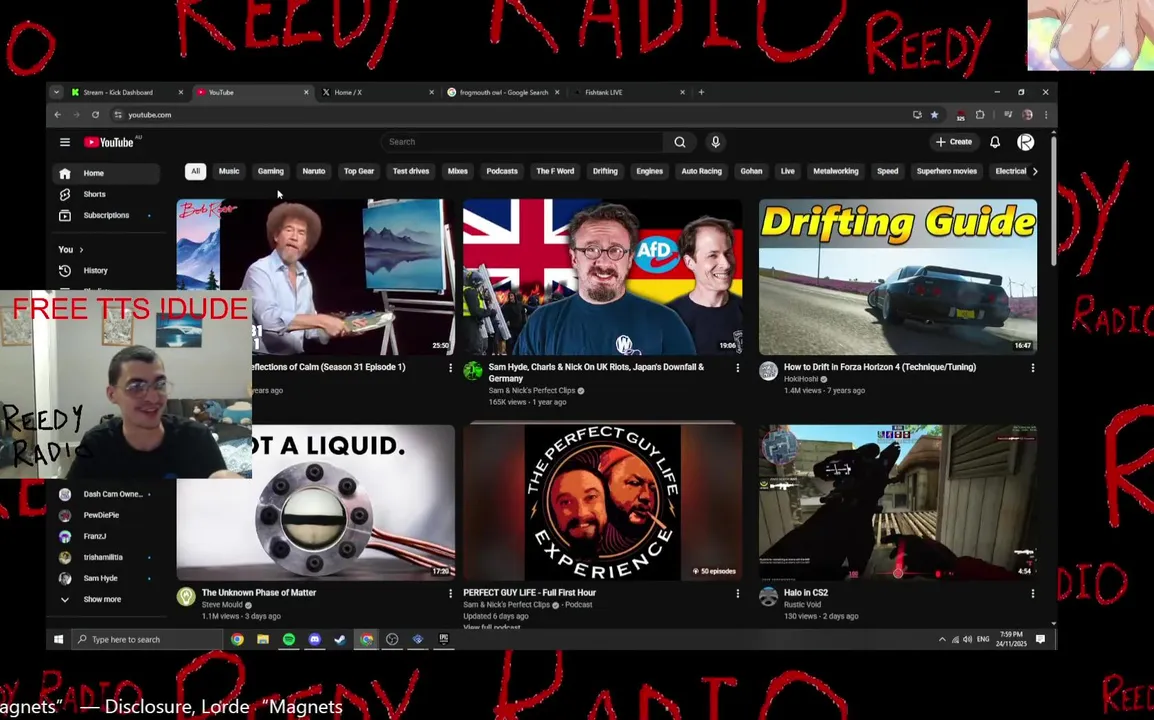Switch to Stream - Kick Dashboard tab

click(127, 92)
